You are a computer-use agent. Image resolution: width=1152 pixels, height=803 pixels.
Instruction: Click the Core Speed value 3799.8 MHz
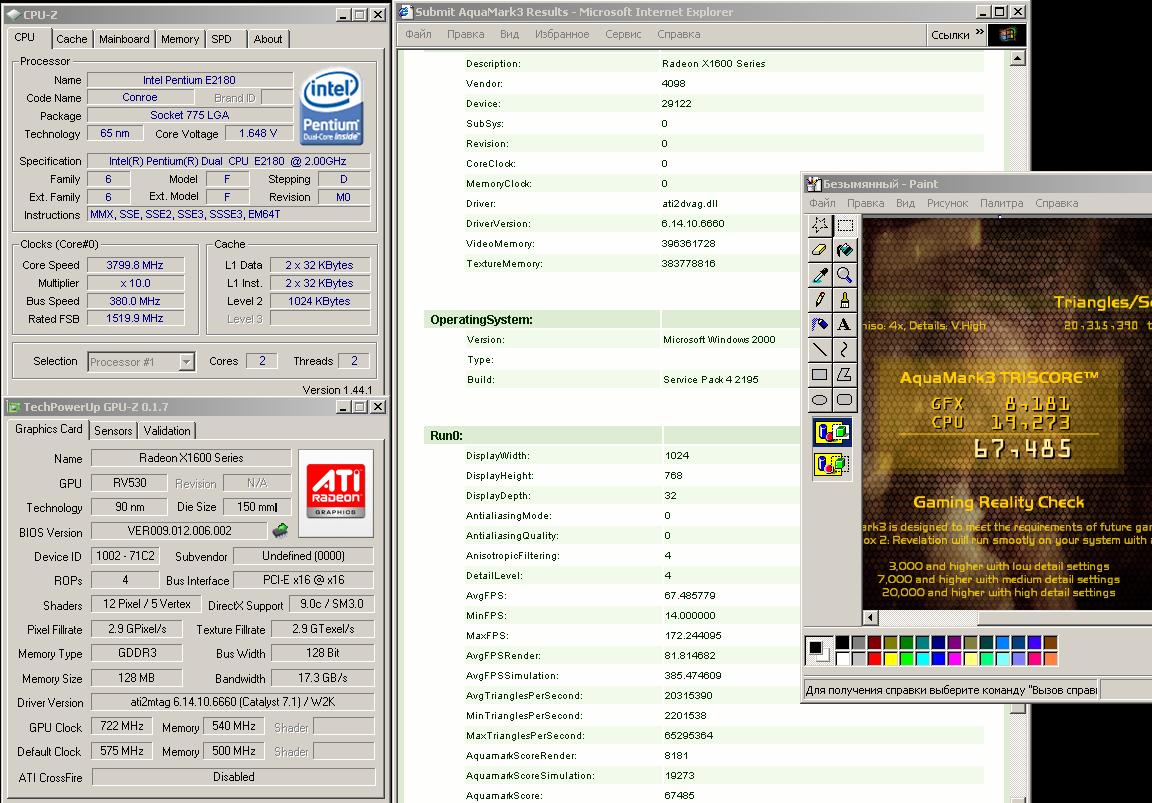134,265
